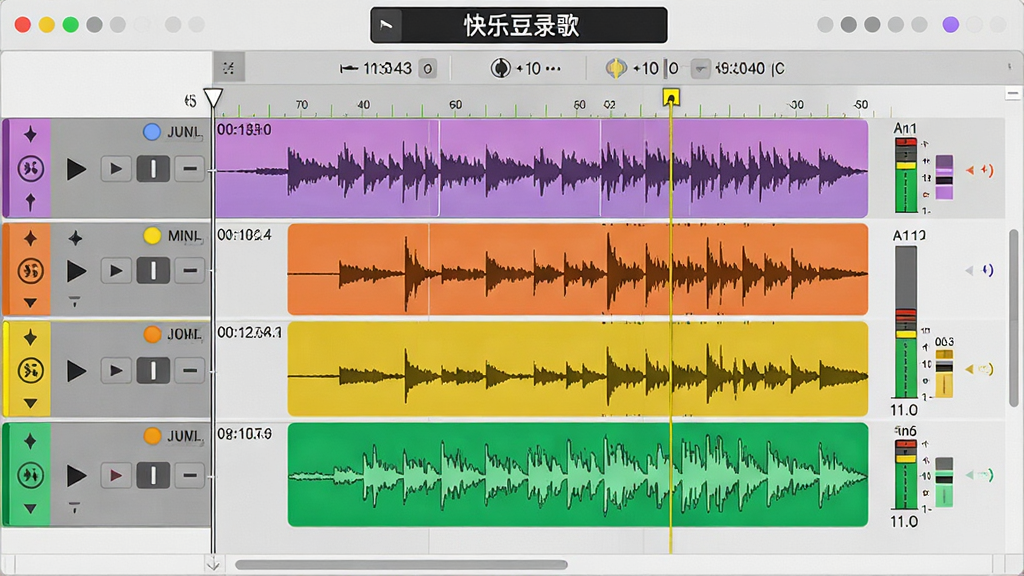Mute the green track using its speaker icon
Screen dimensions: 1024x576
coord(980,475)
